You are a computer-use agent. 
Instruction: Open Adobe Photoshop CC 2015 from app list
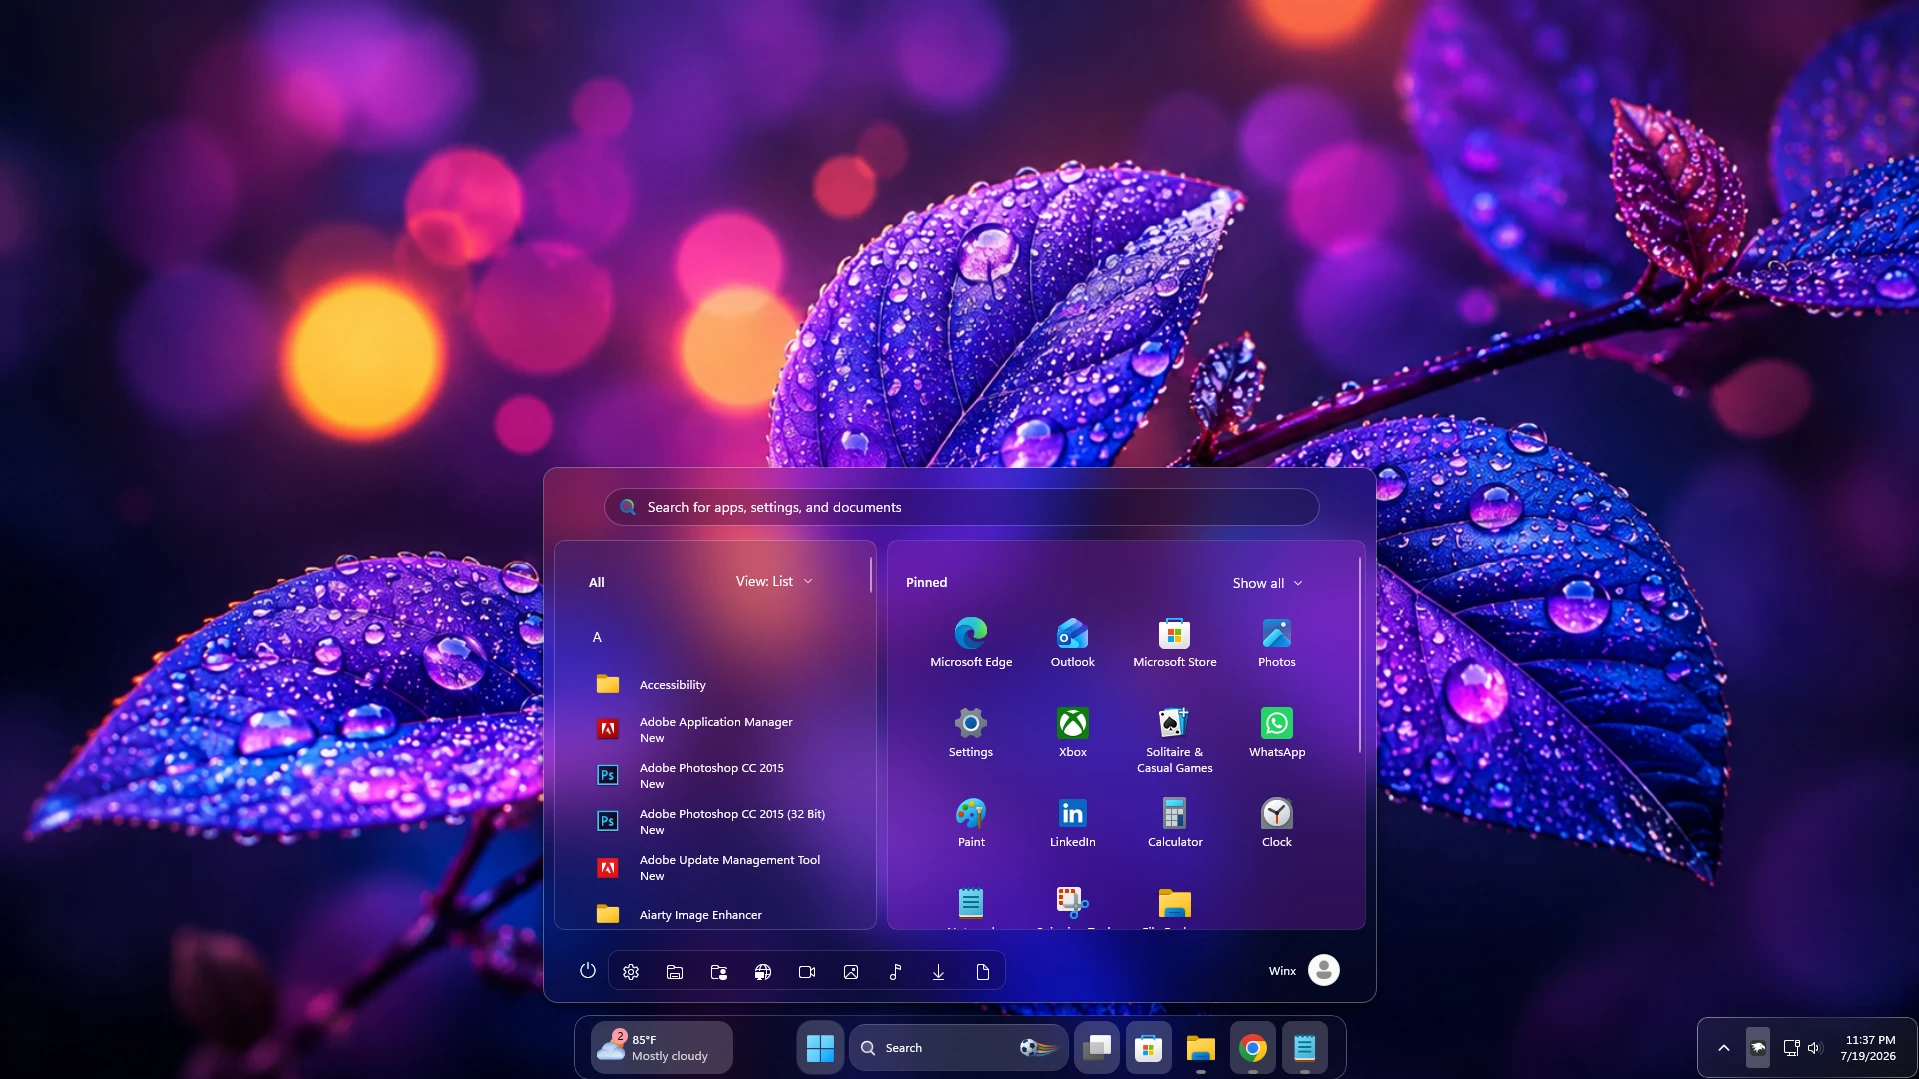716,775
